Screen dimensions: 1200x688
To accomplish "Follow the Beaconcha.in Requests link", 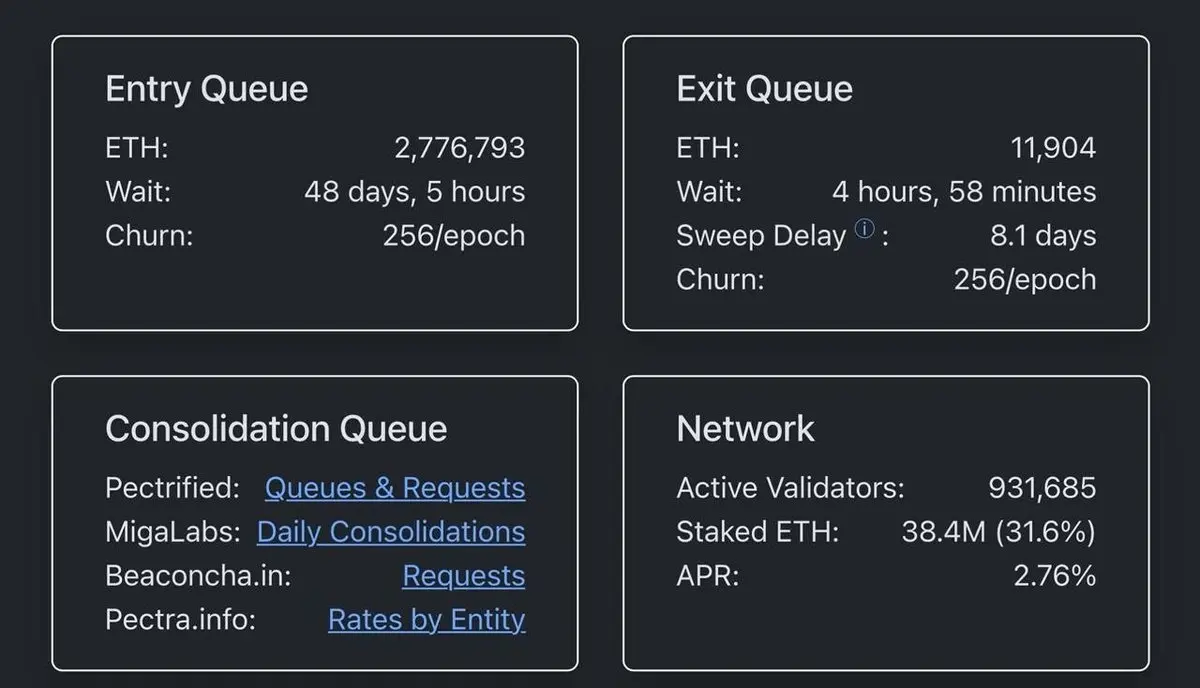I will [x=463, y=576].
